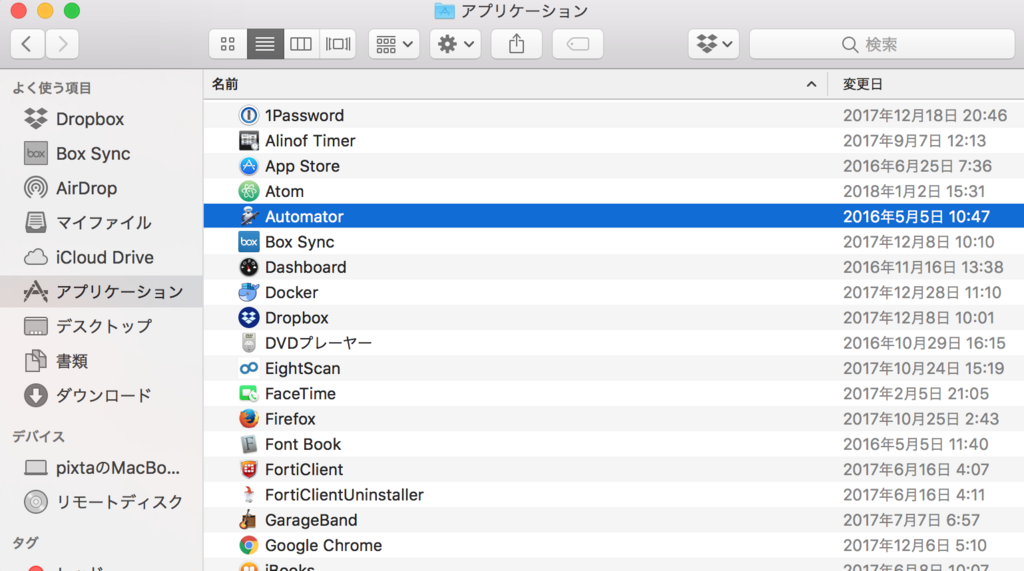
Task: Open Box Sync in the sidebar
Action: pos(101,154)
